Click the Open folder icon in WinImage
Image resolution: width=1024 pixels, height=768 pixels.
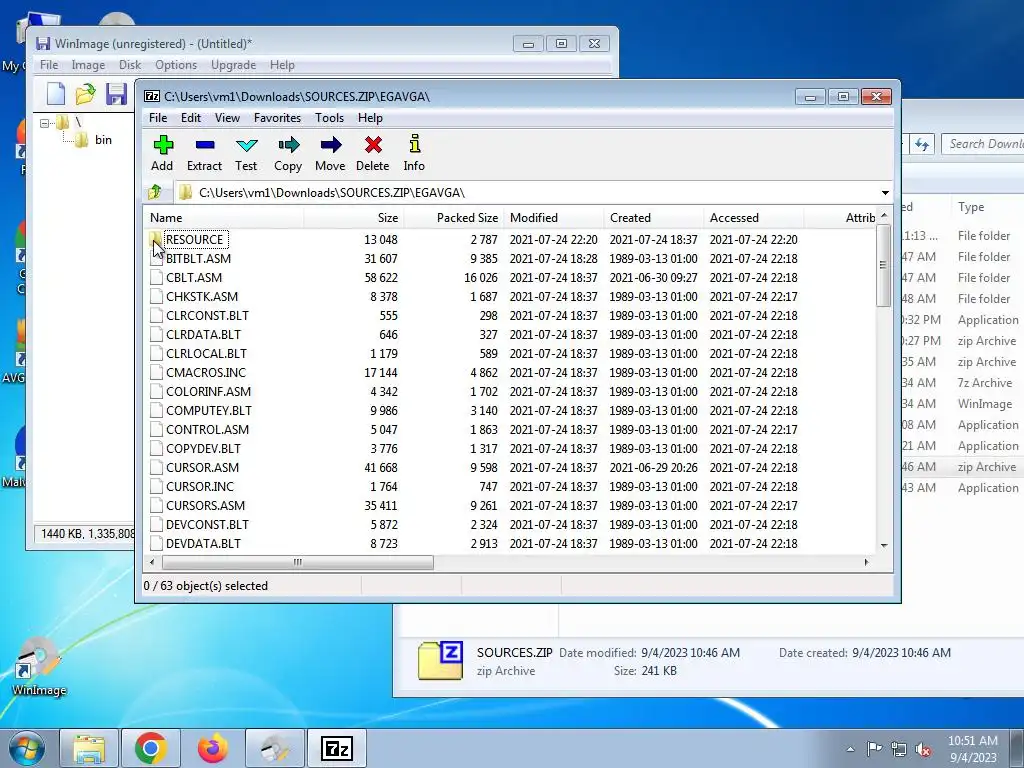(x=86, y=94)
